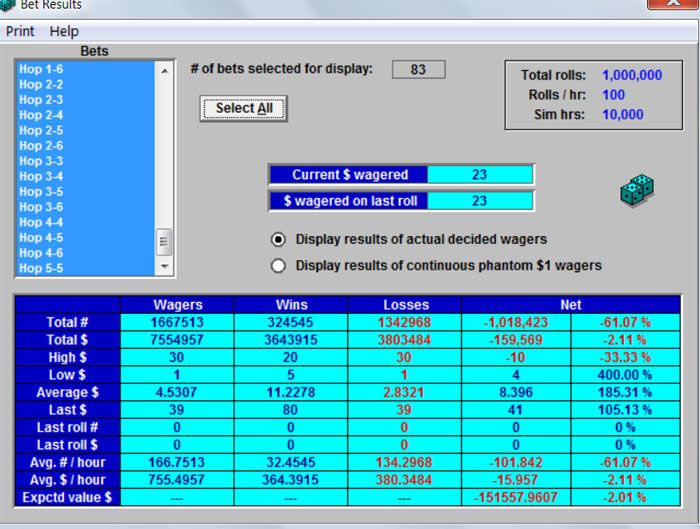Click Avg. $ / hour wins cell 364.3915
This screenshot has height=529, width=700.
[291, 480]
